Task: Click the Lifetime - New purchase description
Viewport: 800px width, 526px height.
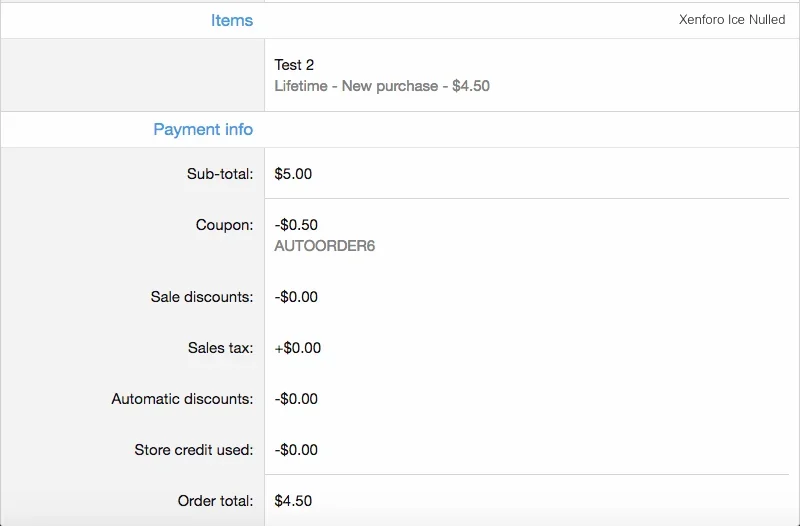Action: [382, 86]
